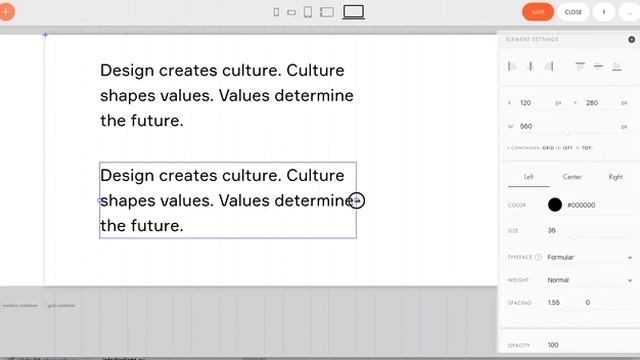Screen dimensions: 640x360
Task: Open the black color swatch picker
Action: click(555, 205)
